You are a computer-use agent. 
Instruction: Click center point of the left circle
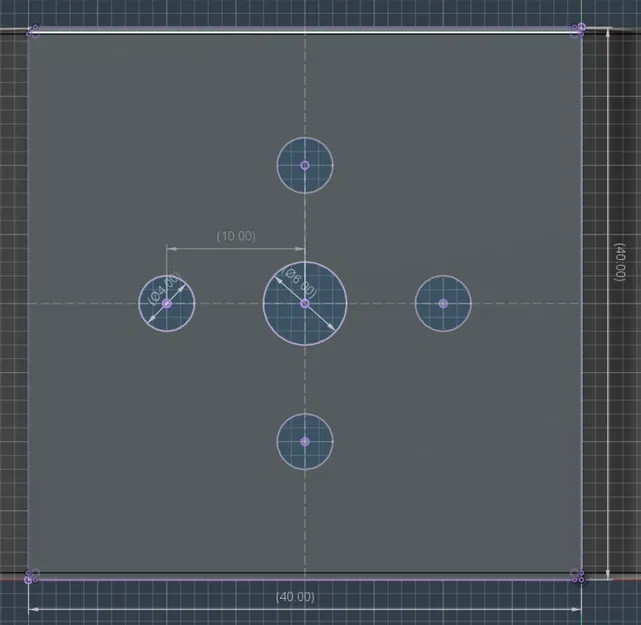(x=167, y=303)
